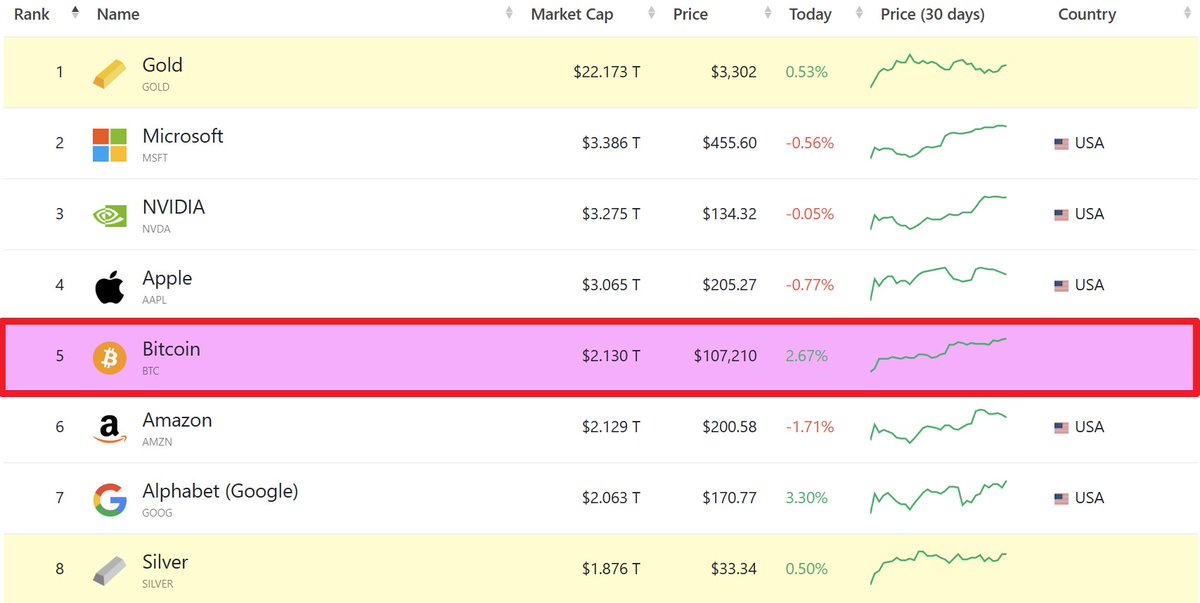The width and height of the screenshot is (1200, 603).
Task: Click Amazon price $200.58
Action: coord(730,427)
